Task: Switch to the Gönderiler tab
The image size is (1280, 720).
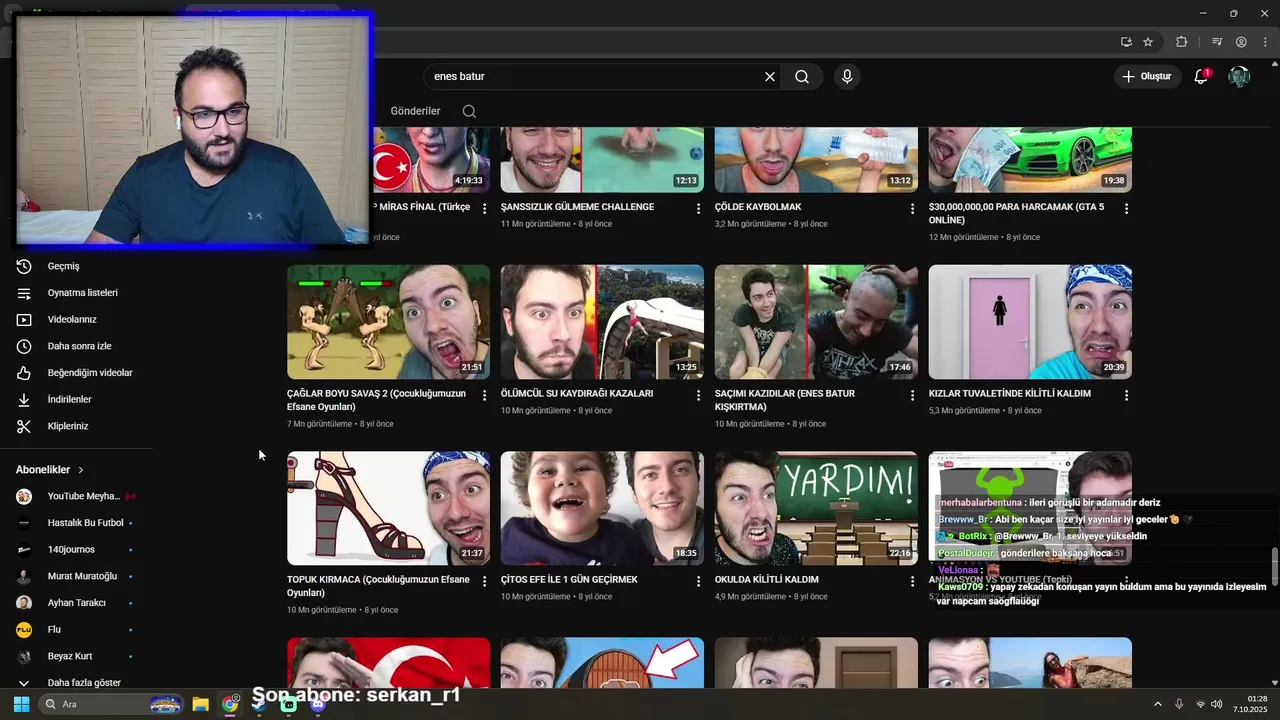Action: pyautogui.click(x=415, y=111)
